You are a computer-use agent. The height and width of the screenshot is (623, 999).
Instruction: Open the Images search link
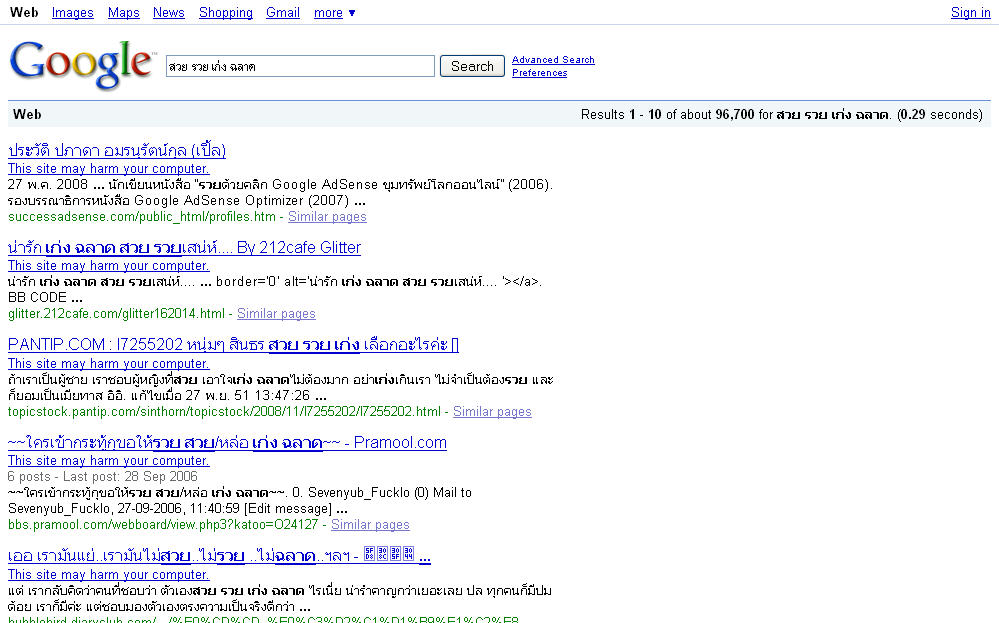pos(73,13)
